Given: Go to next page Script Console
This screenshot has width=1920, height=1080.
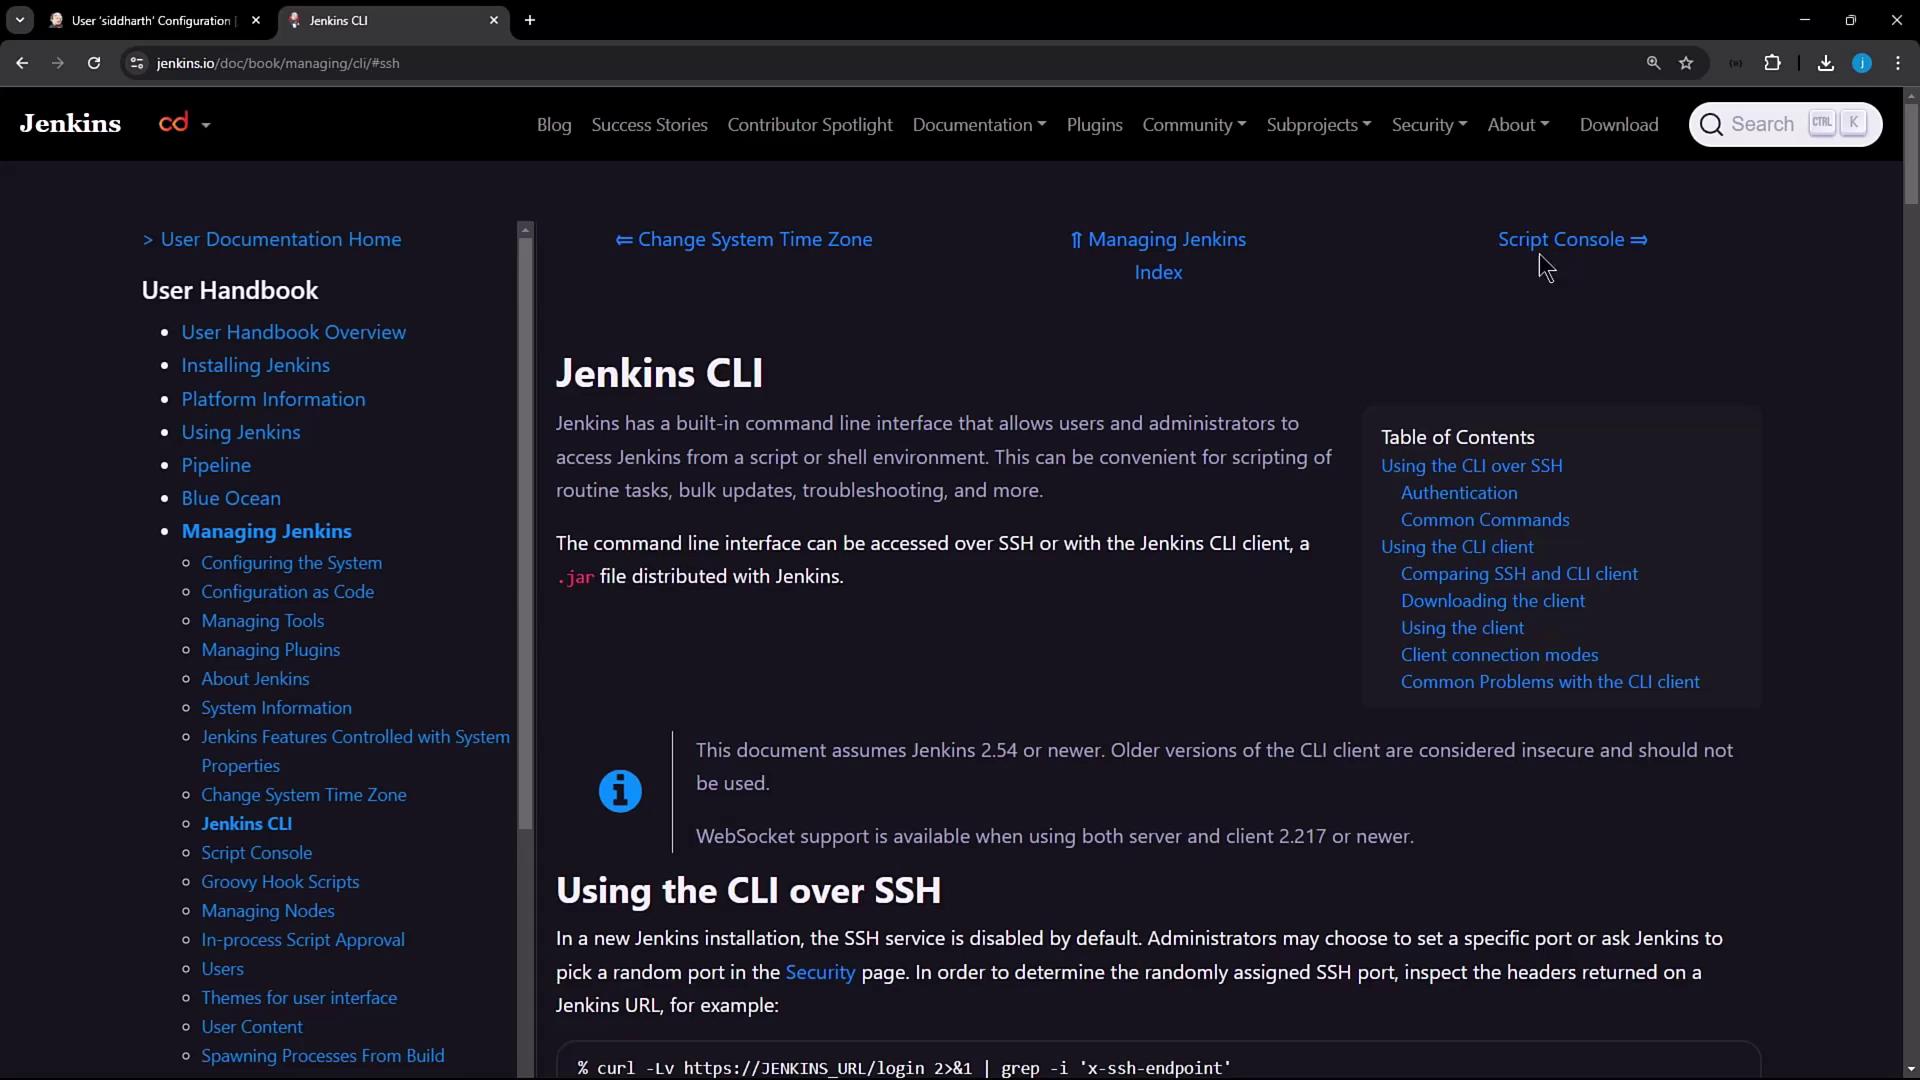Looking at the screenshot, I should pyautogui.click(x=1572, y=239).
